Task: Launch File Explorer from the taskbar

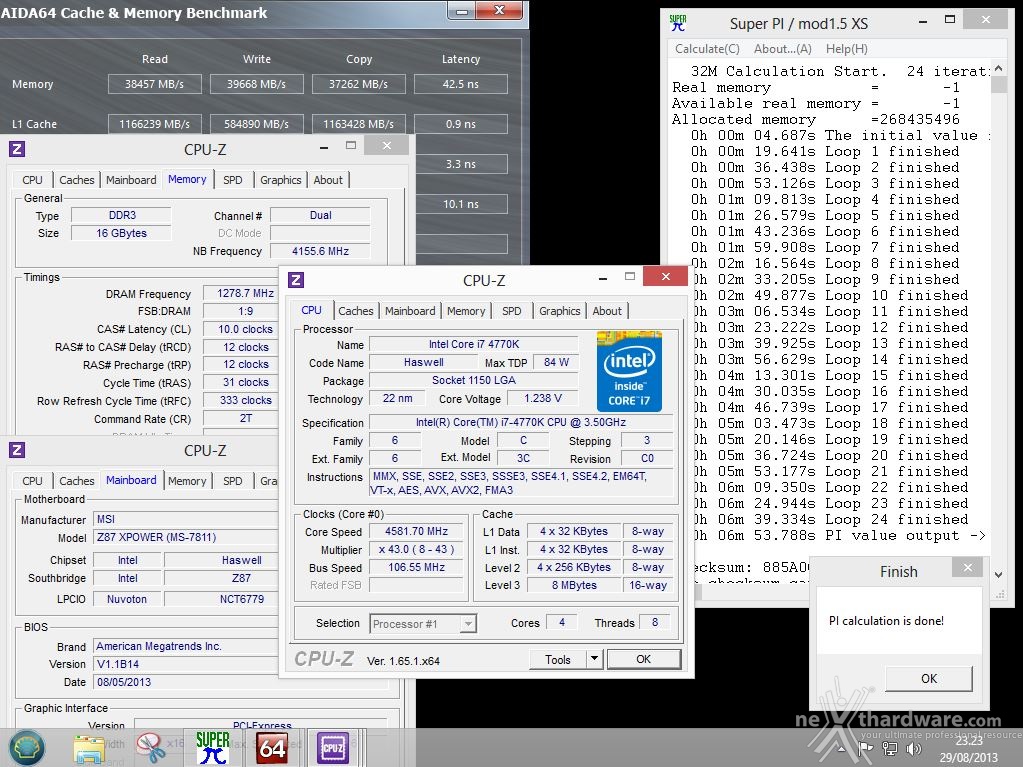Action: pos(89,749)
